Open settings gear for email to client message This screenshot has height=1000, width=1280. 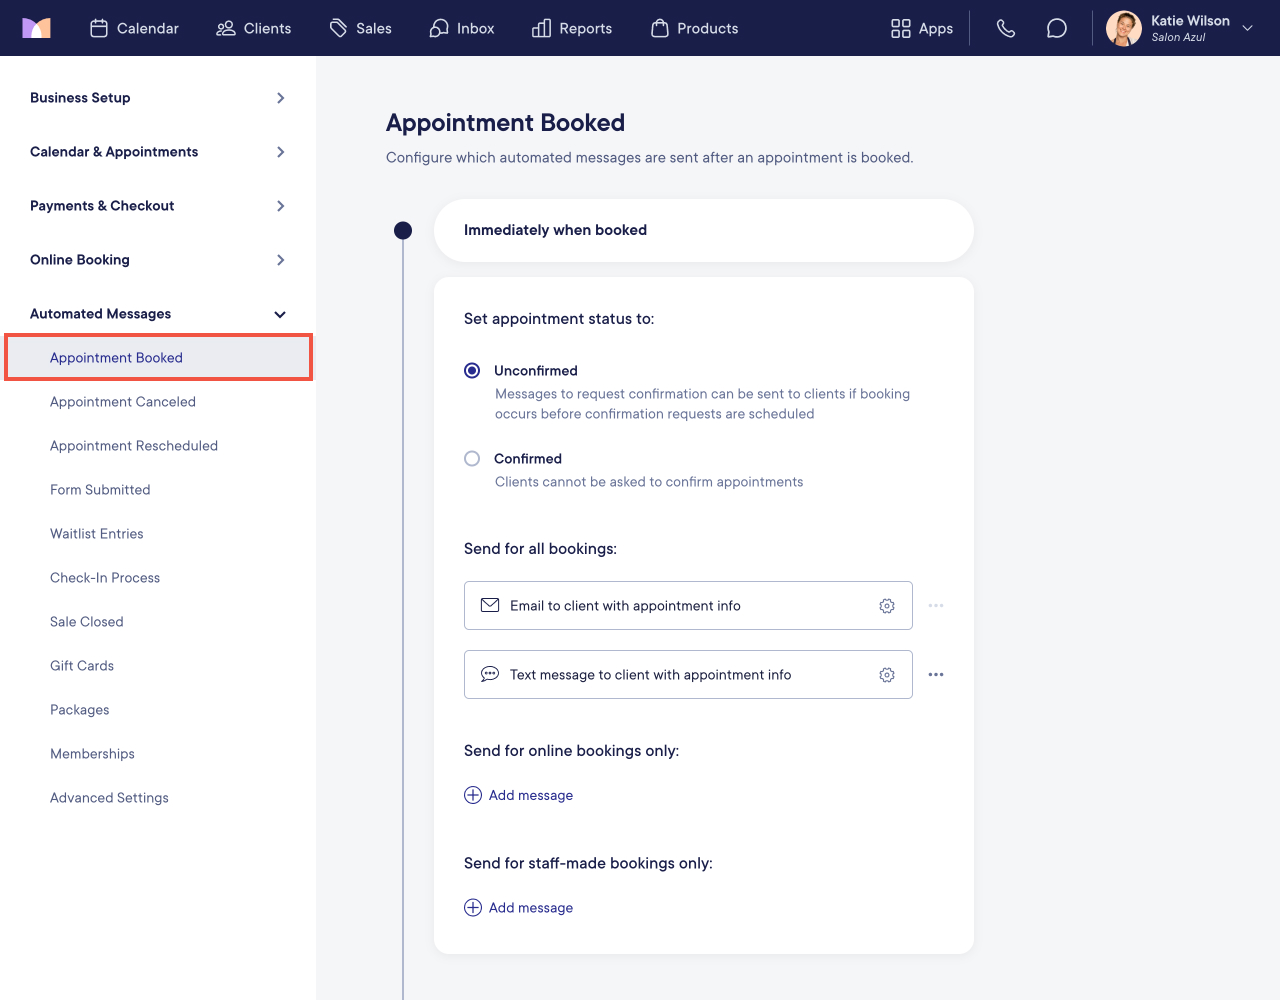(887, 606)
